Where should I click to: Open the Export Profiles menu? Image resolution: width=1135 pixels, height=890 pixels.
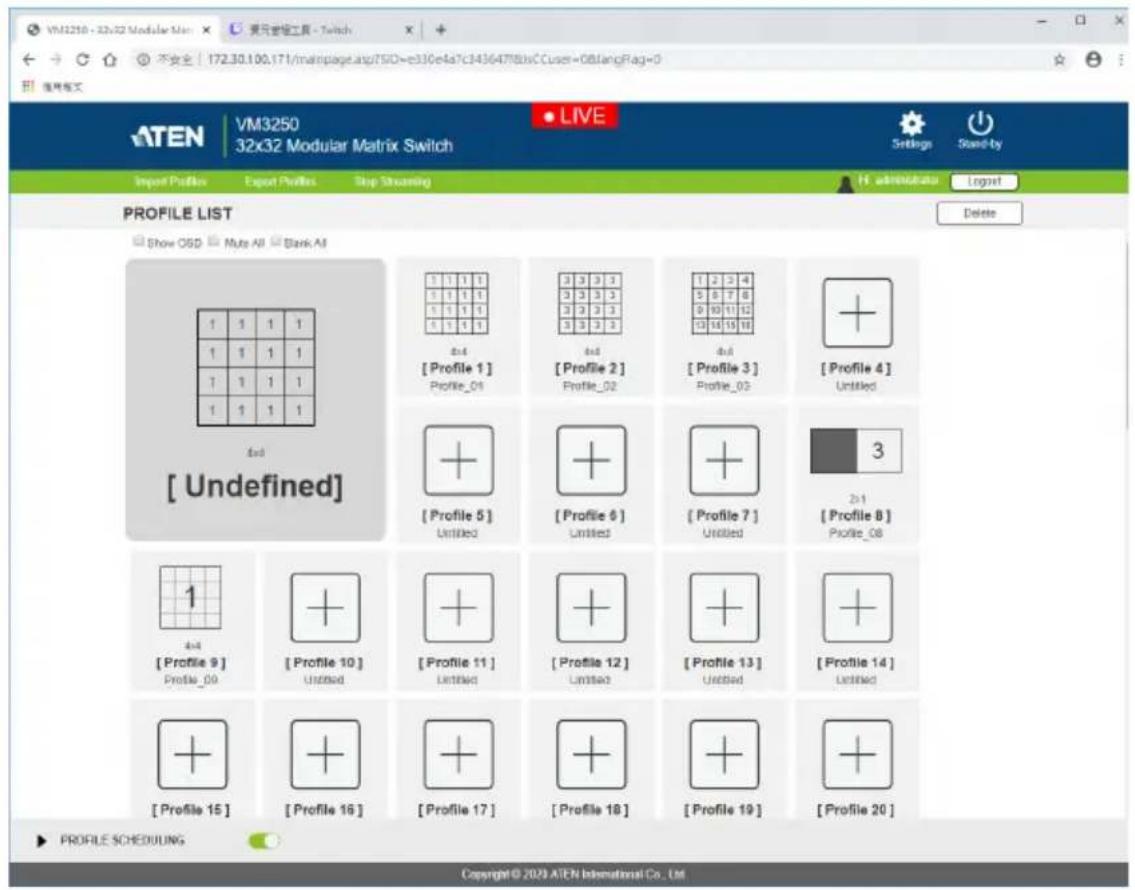click(280, 182)
